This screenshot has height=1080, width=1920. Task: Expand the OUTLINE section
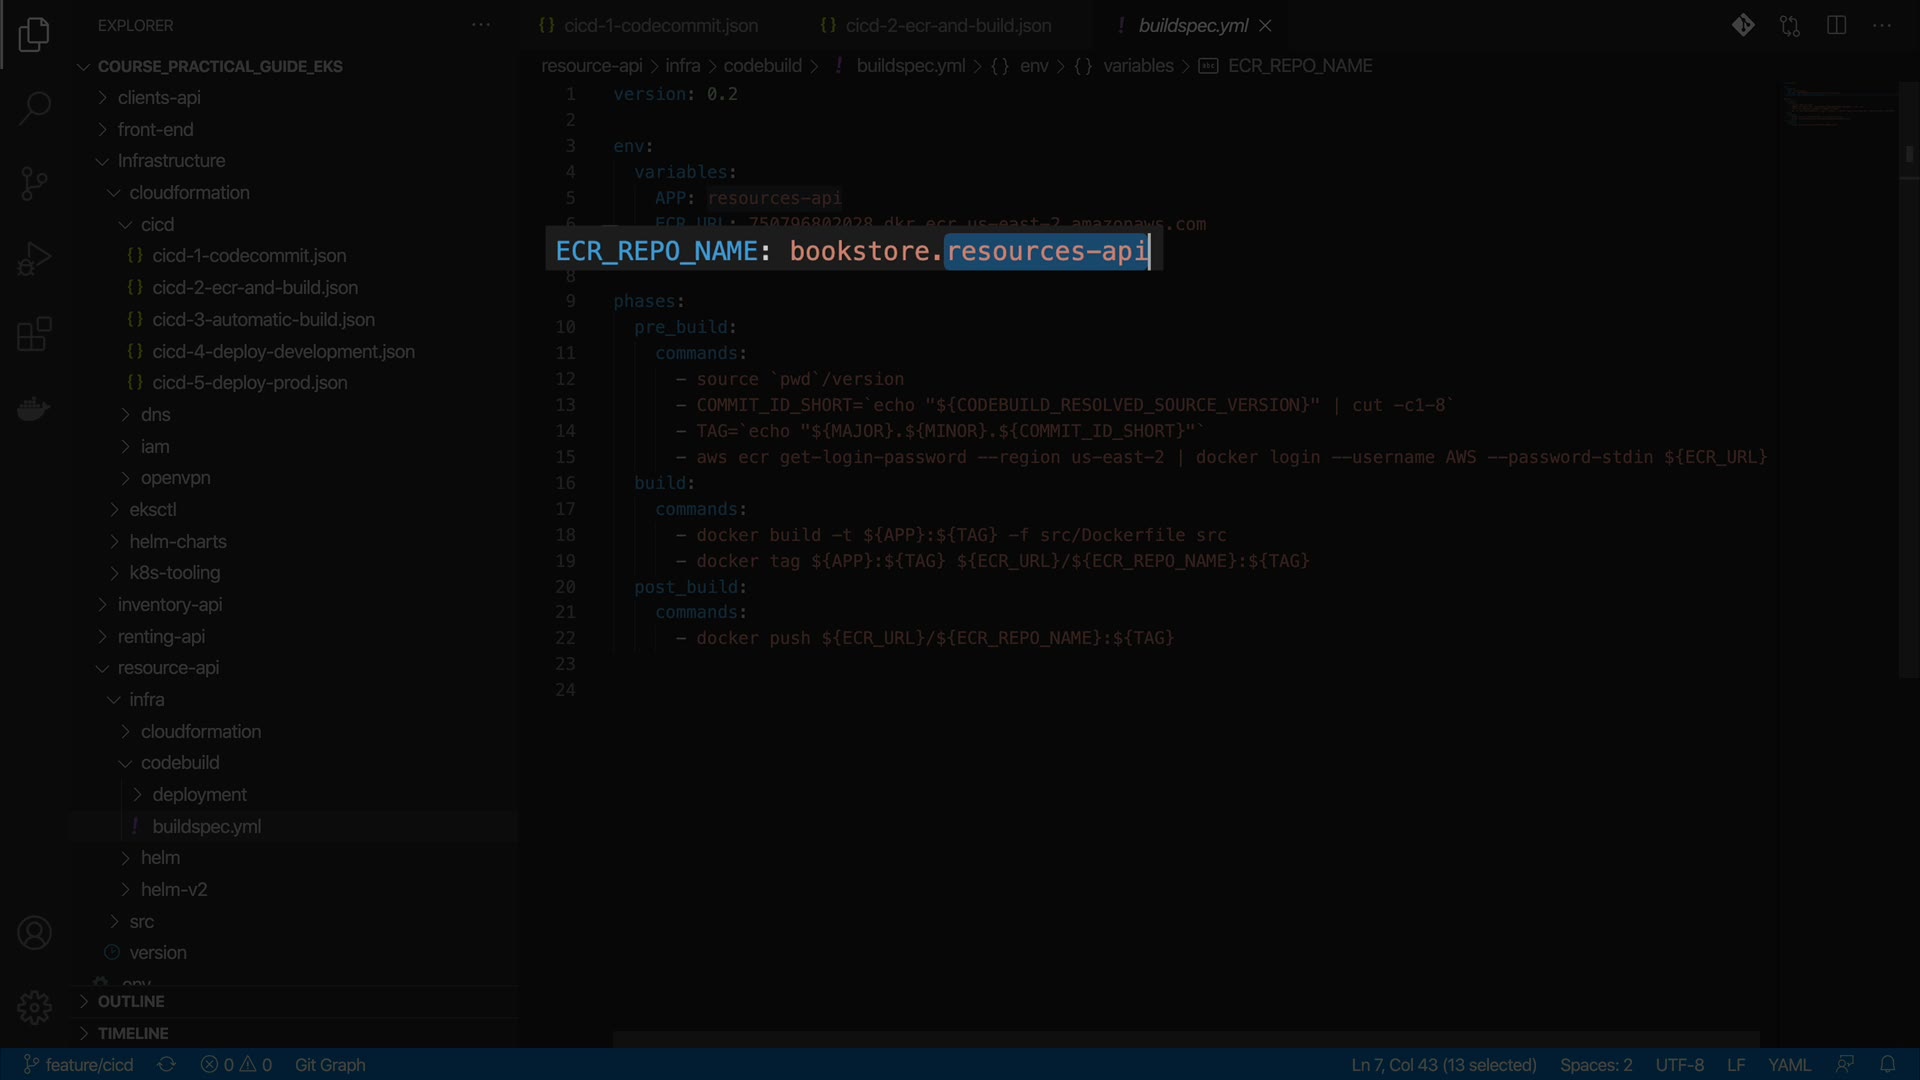[131, 1002]
